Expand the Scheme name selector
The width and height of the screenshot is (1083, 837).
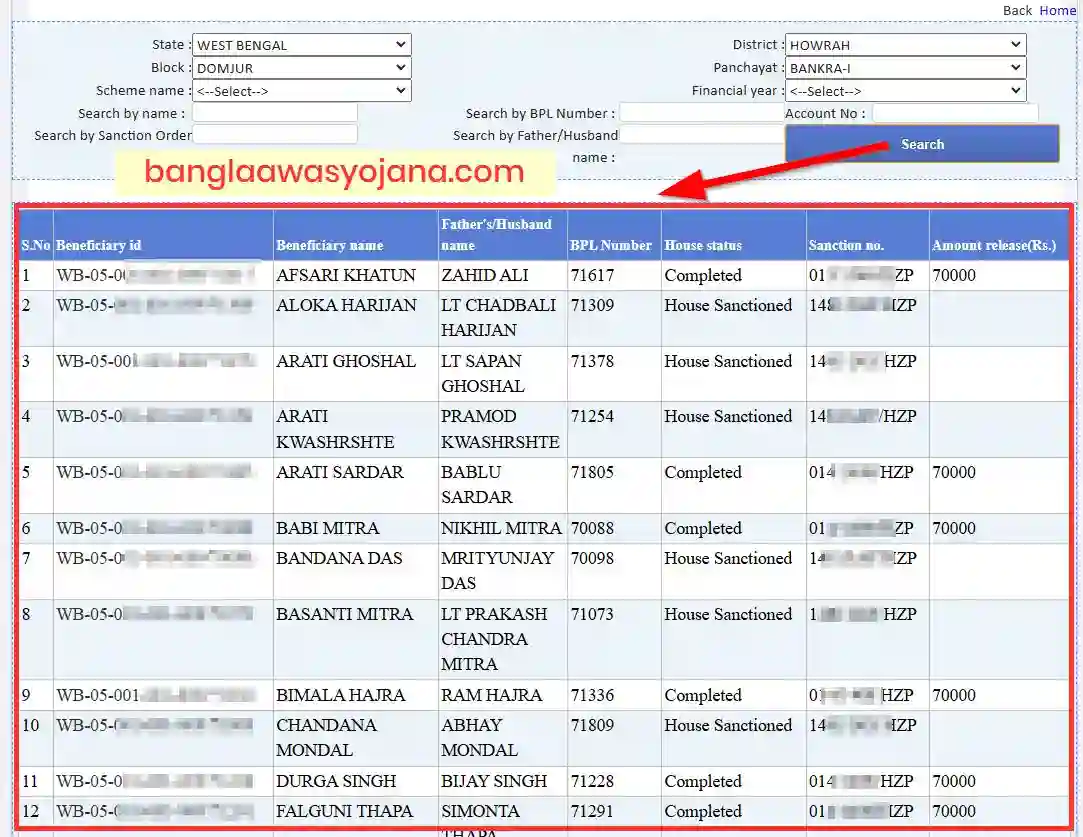301,90
